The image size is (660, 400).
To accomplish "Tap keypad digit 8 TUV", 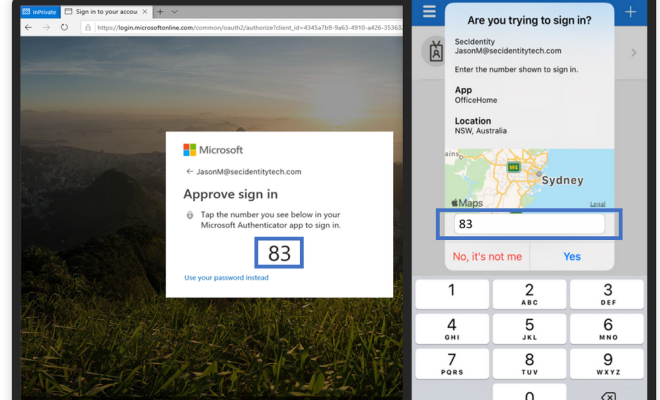I will tap(529, 364).
